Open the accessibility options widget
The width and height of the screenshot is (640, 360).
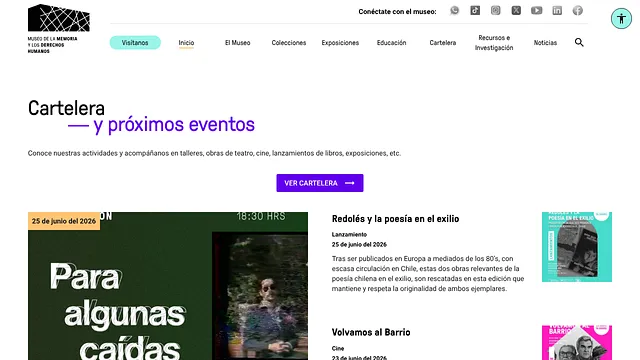pos(621,18)
